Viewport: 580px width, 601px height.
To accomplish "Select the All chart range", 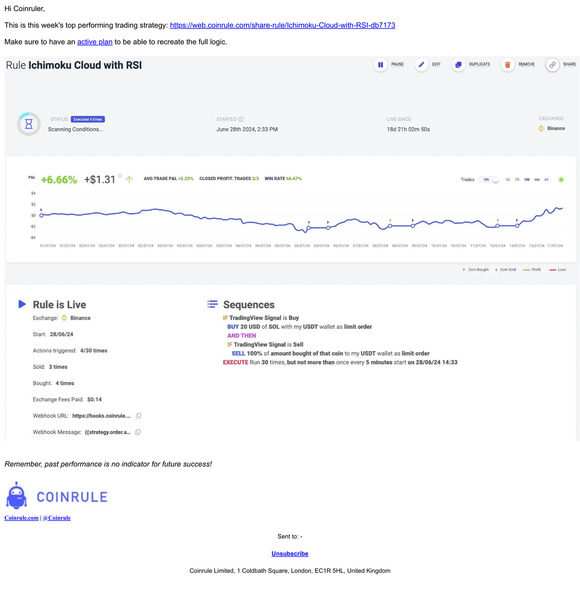I will point(547,179).
